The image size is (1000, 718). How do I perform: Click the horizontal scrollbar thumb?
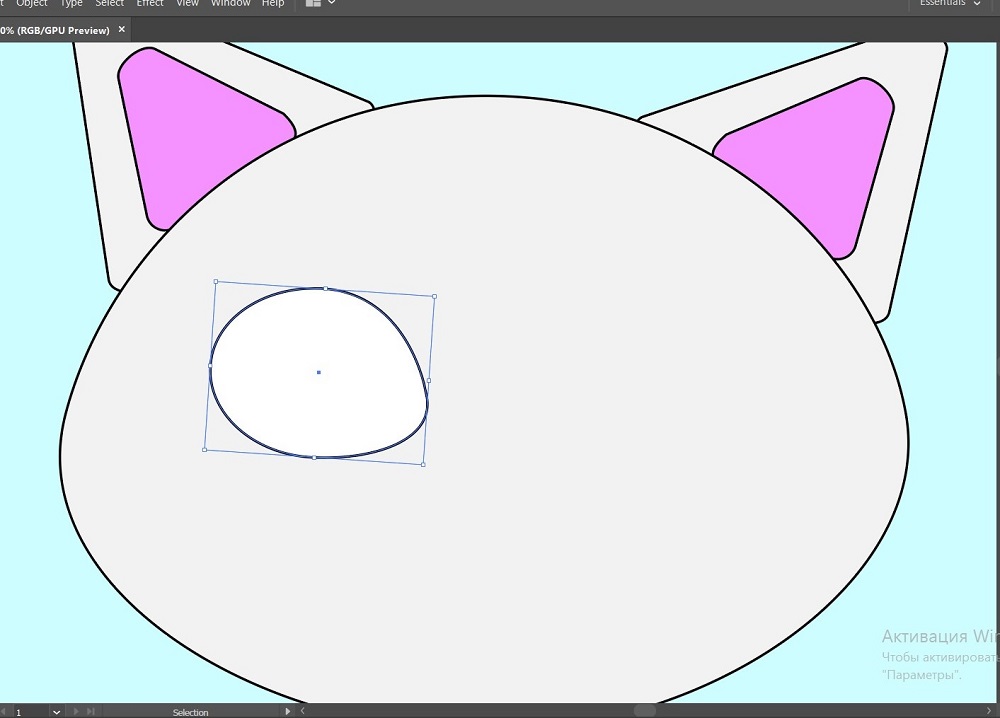pos(645,711)
